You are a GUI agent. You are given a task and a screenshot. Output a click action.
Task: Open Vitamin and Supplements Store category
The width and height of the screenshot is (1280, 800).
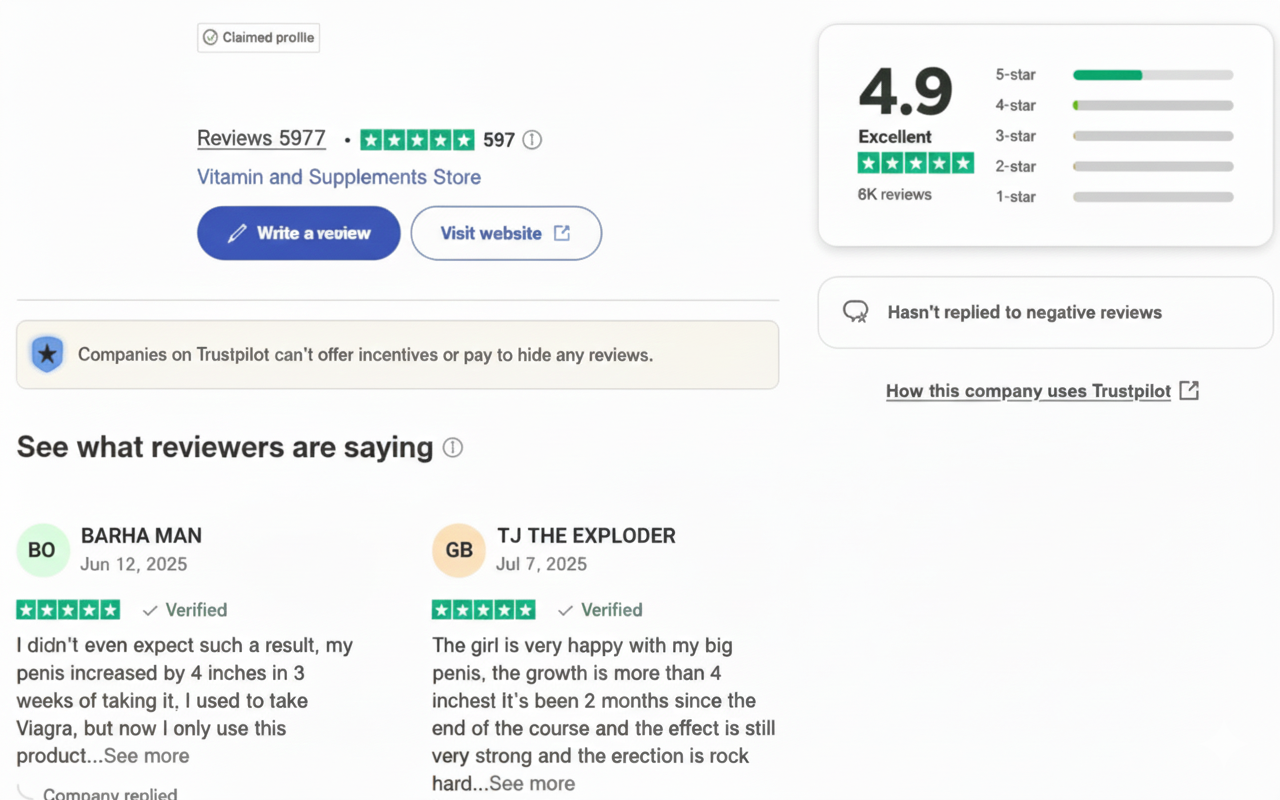click(339, 177)
